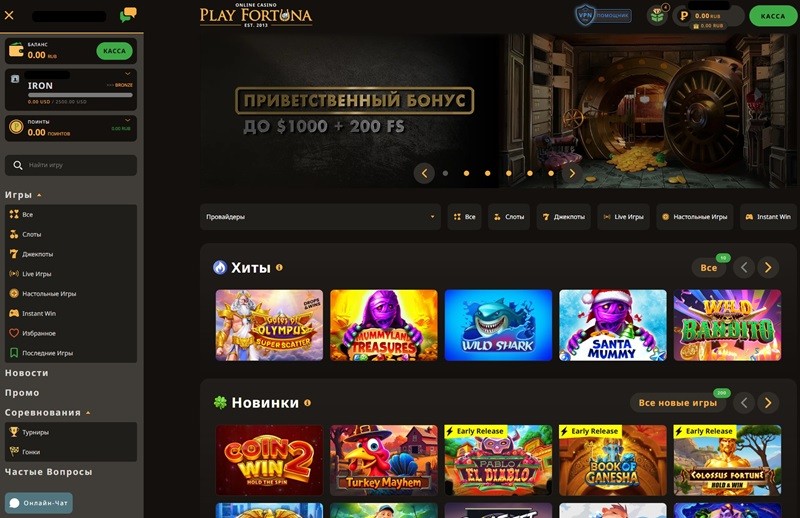Click the Последние Игры bookmark icon
The height and width of the screenshot is (518, 800).
pos(14,353)
